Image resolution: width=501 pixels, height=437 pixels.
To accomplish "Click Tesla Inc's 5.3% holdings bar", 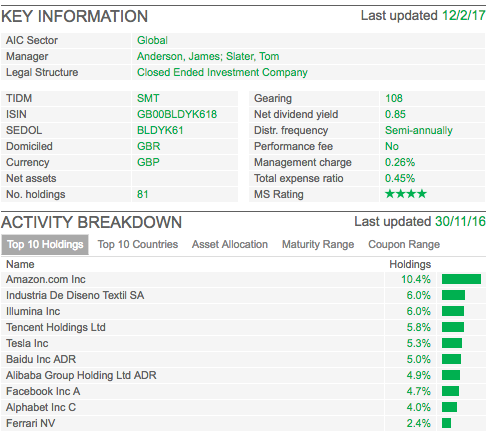I will (x=452, y=343).
